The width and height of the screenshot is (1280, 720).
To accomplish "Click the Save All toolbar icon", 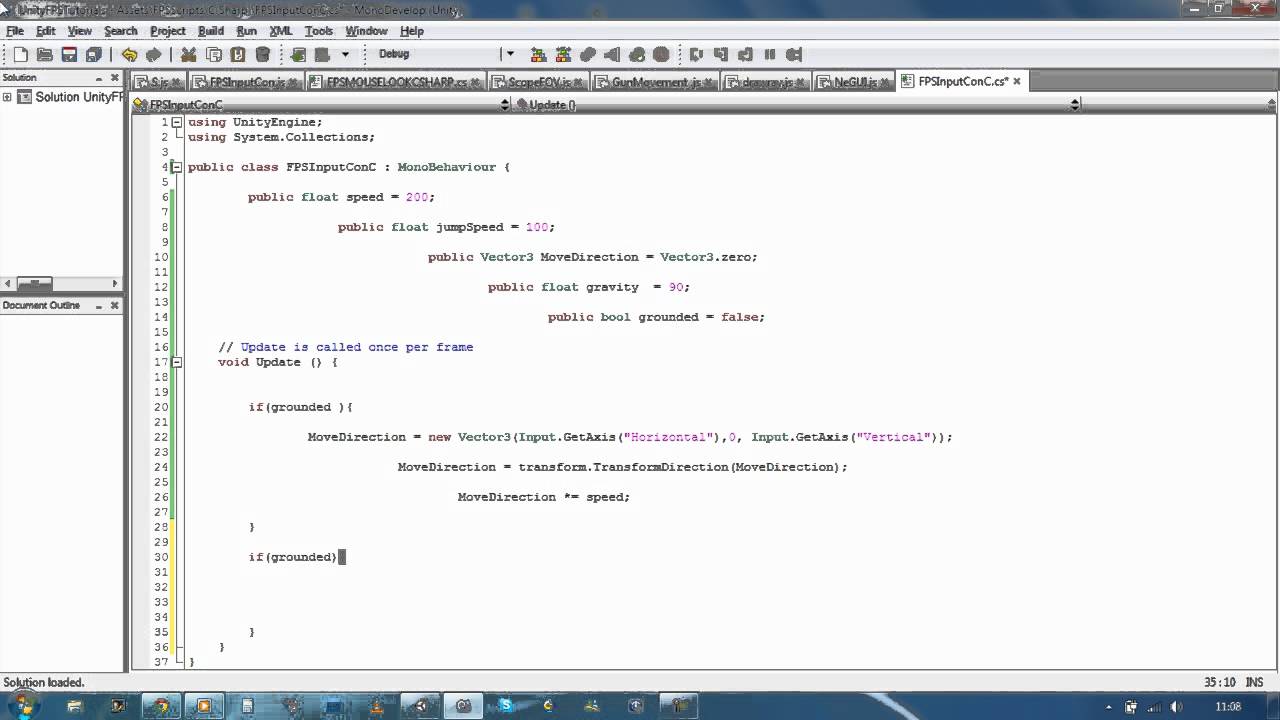I will [x=93, y=54].
